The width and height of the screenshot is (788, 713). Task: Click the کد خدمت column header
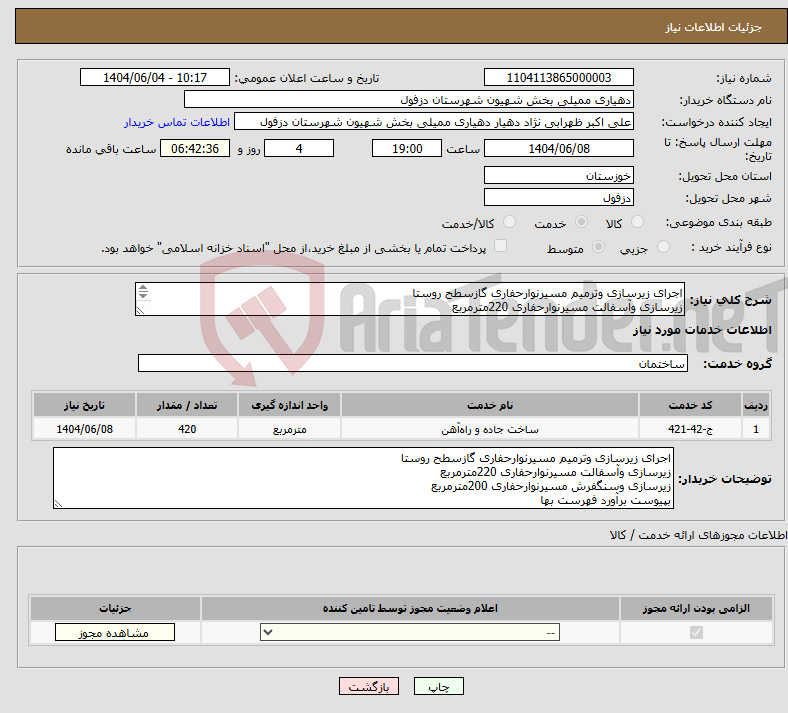691,405
